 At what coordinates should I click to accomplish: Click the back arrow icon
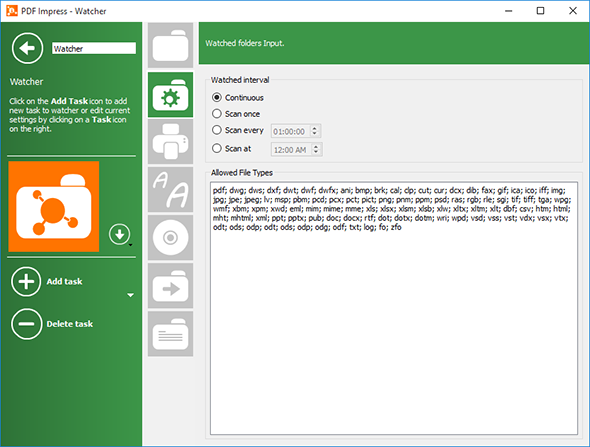tap(27, 48)
